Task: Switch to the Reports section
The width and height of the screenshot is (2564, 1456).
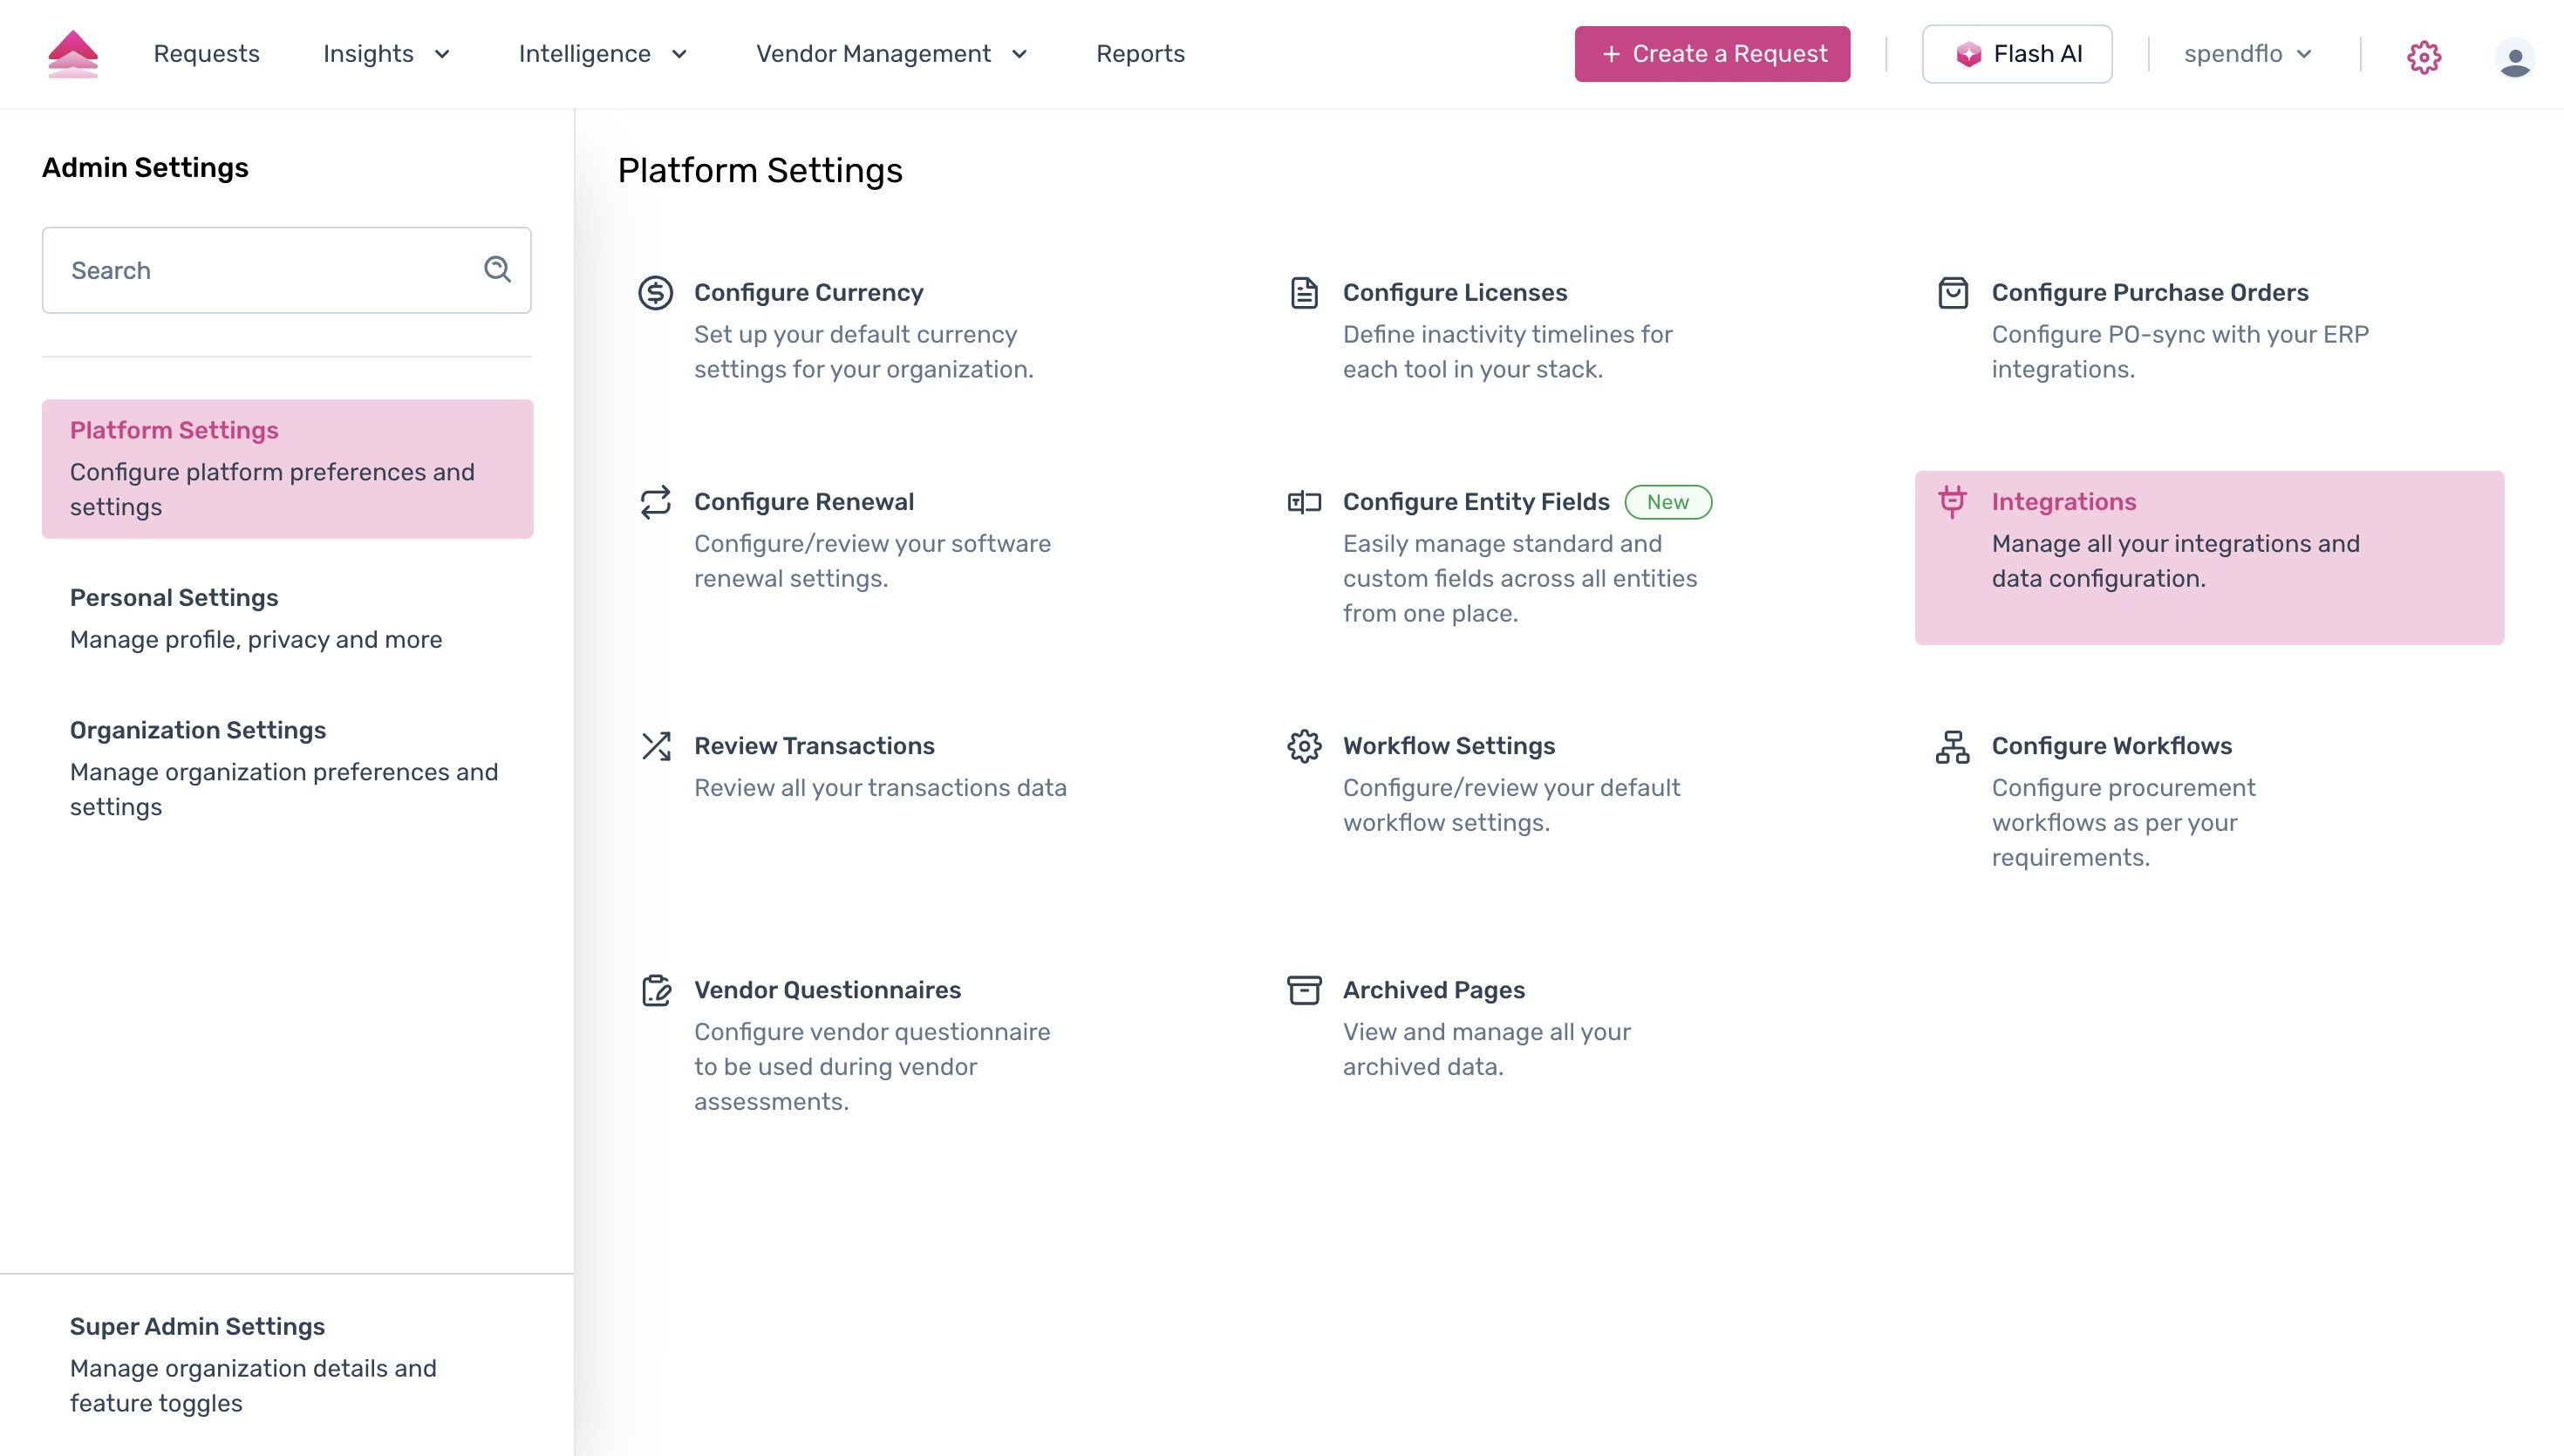Action: click(1141, 54)
